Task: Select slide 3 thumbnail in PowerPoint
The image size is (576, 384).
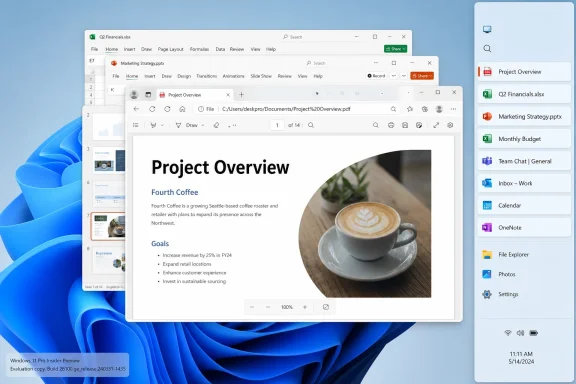Action: click(x=109, y=160)
